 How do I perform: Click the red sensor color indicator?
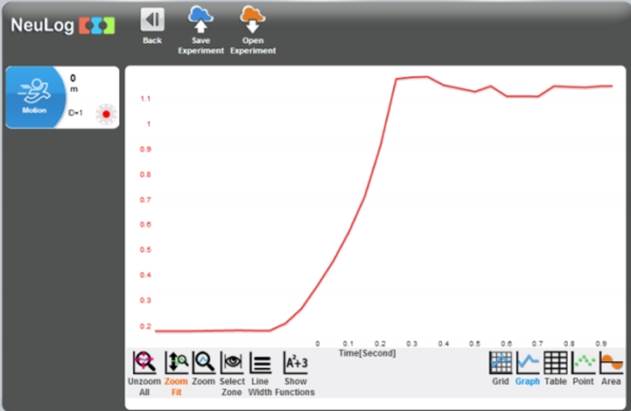[x=105, y=113]
